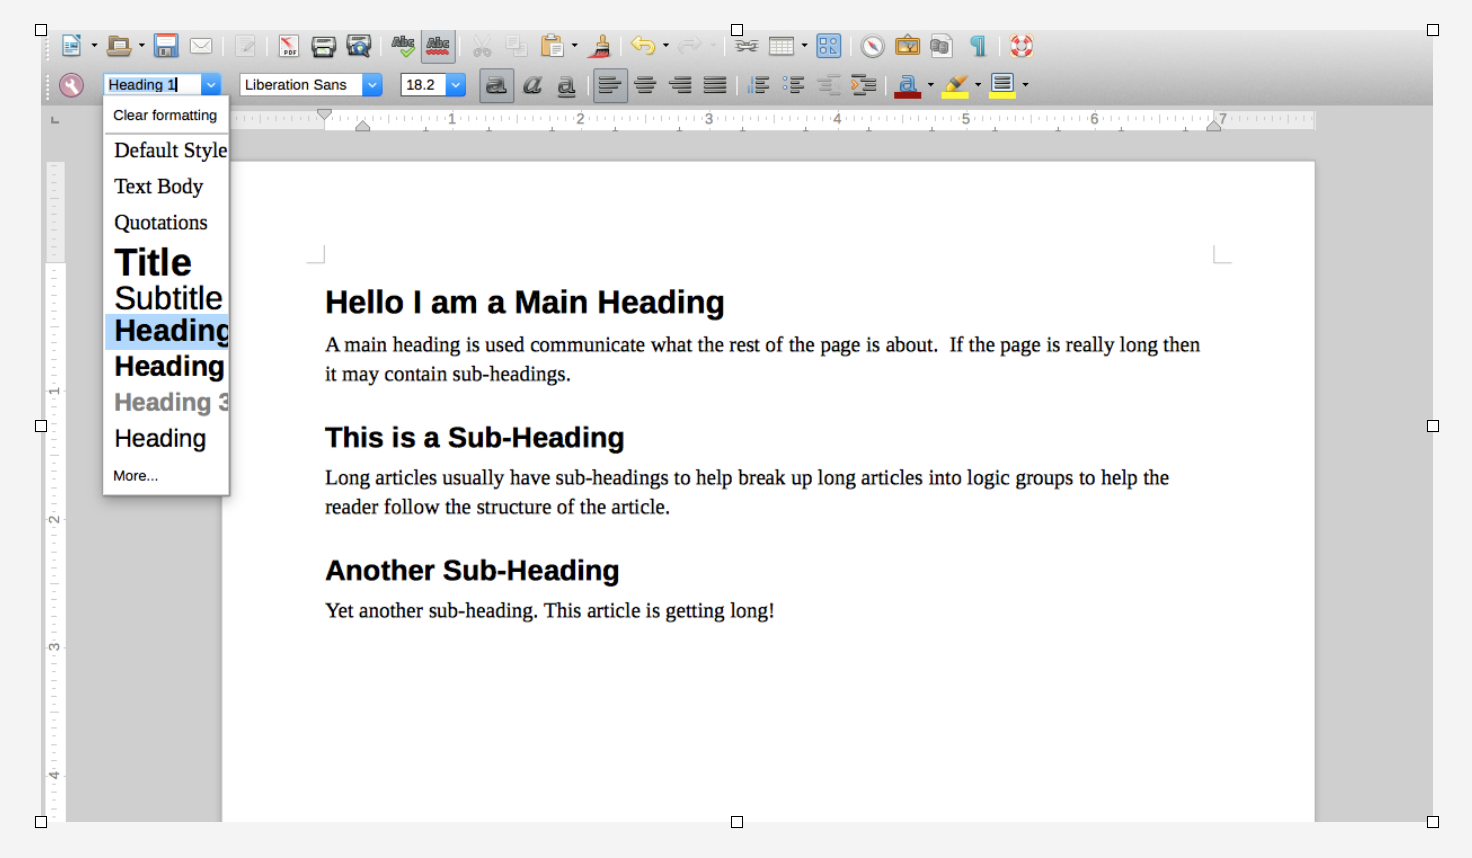Screen dimensions: 1472x858
Task: Toggle AutoSpellcheck red underline button
Action: pos(438,46)
